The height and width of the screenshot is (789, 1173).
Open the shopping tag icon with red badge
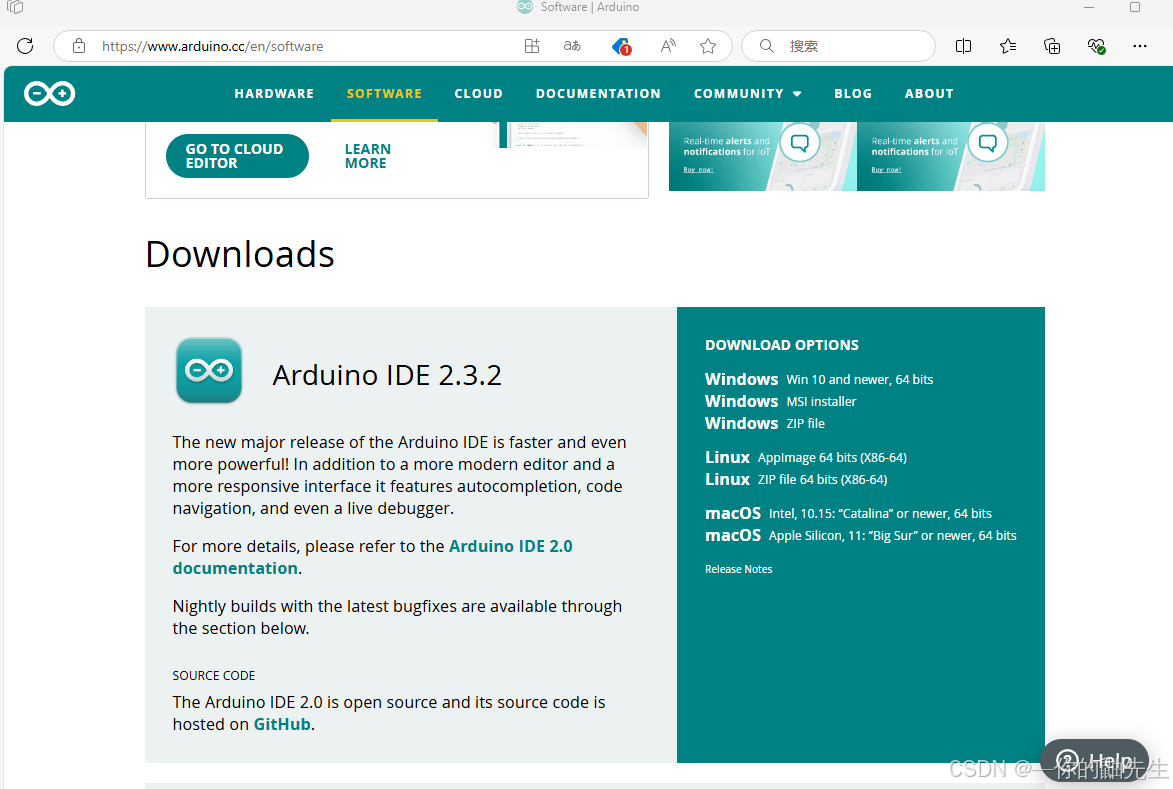click(621, 47)
